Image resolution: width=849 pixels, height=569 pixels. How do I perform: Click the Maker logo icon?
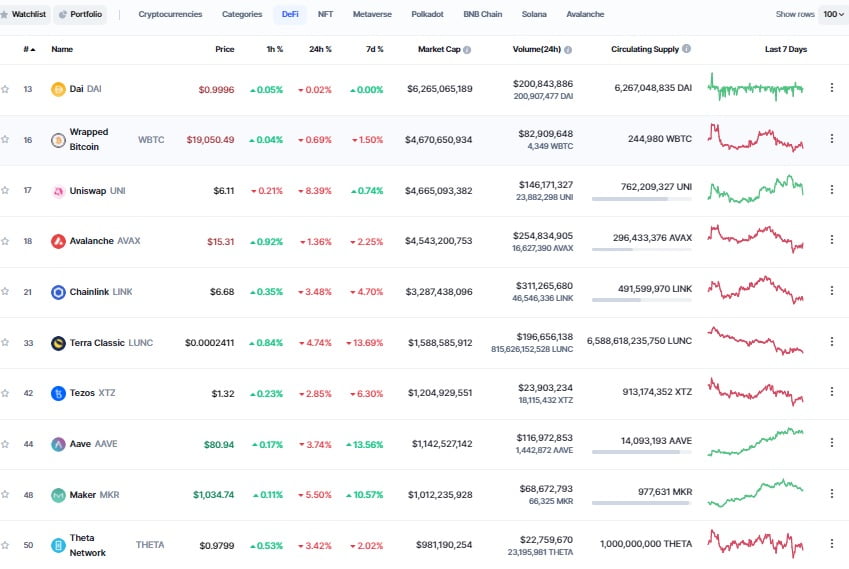point(58,495)
